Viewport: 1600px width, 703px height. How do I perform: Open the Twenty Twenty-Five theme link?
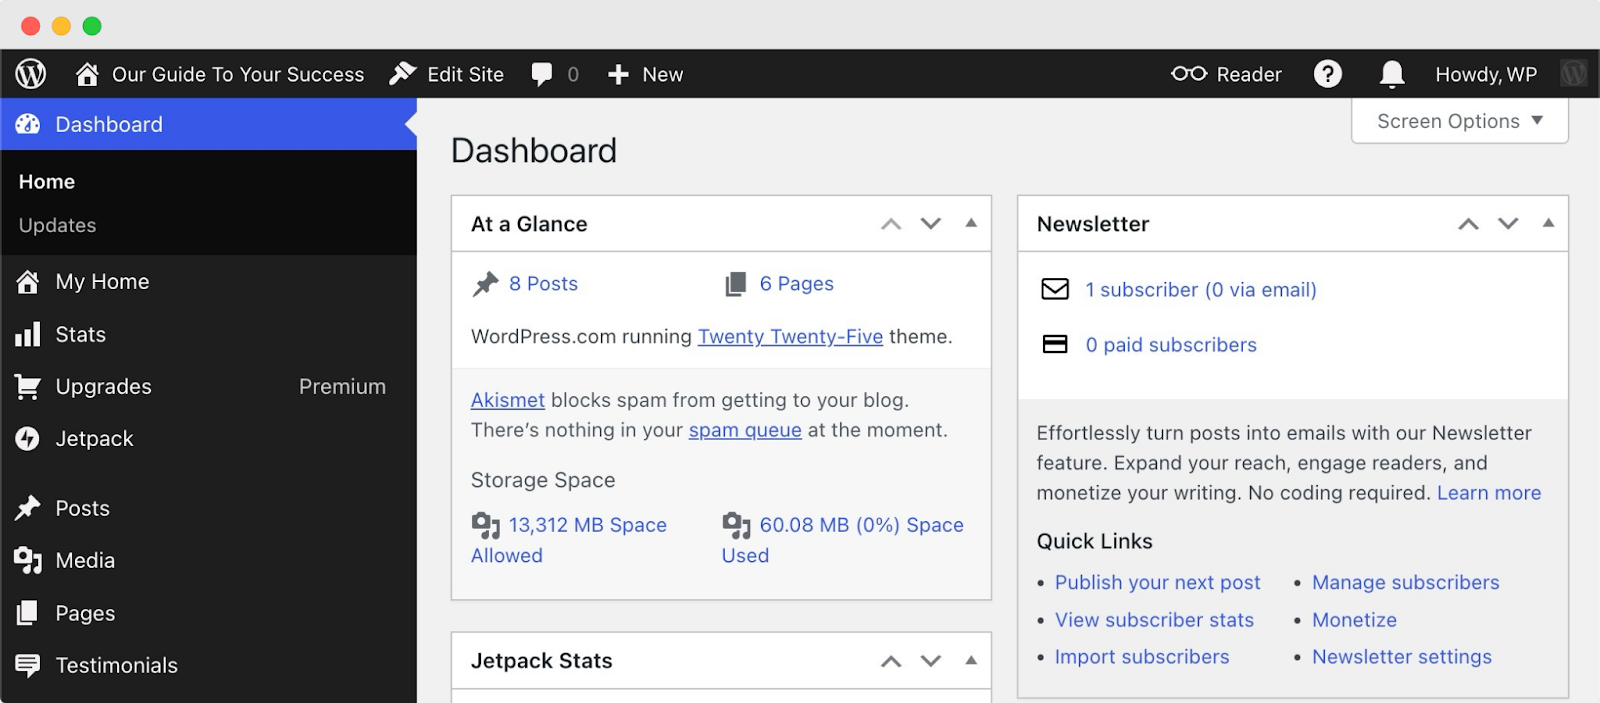tap(790, 337)
